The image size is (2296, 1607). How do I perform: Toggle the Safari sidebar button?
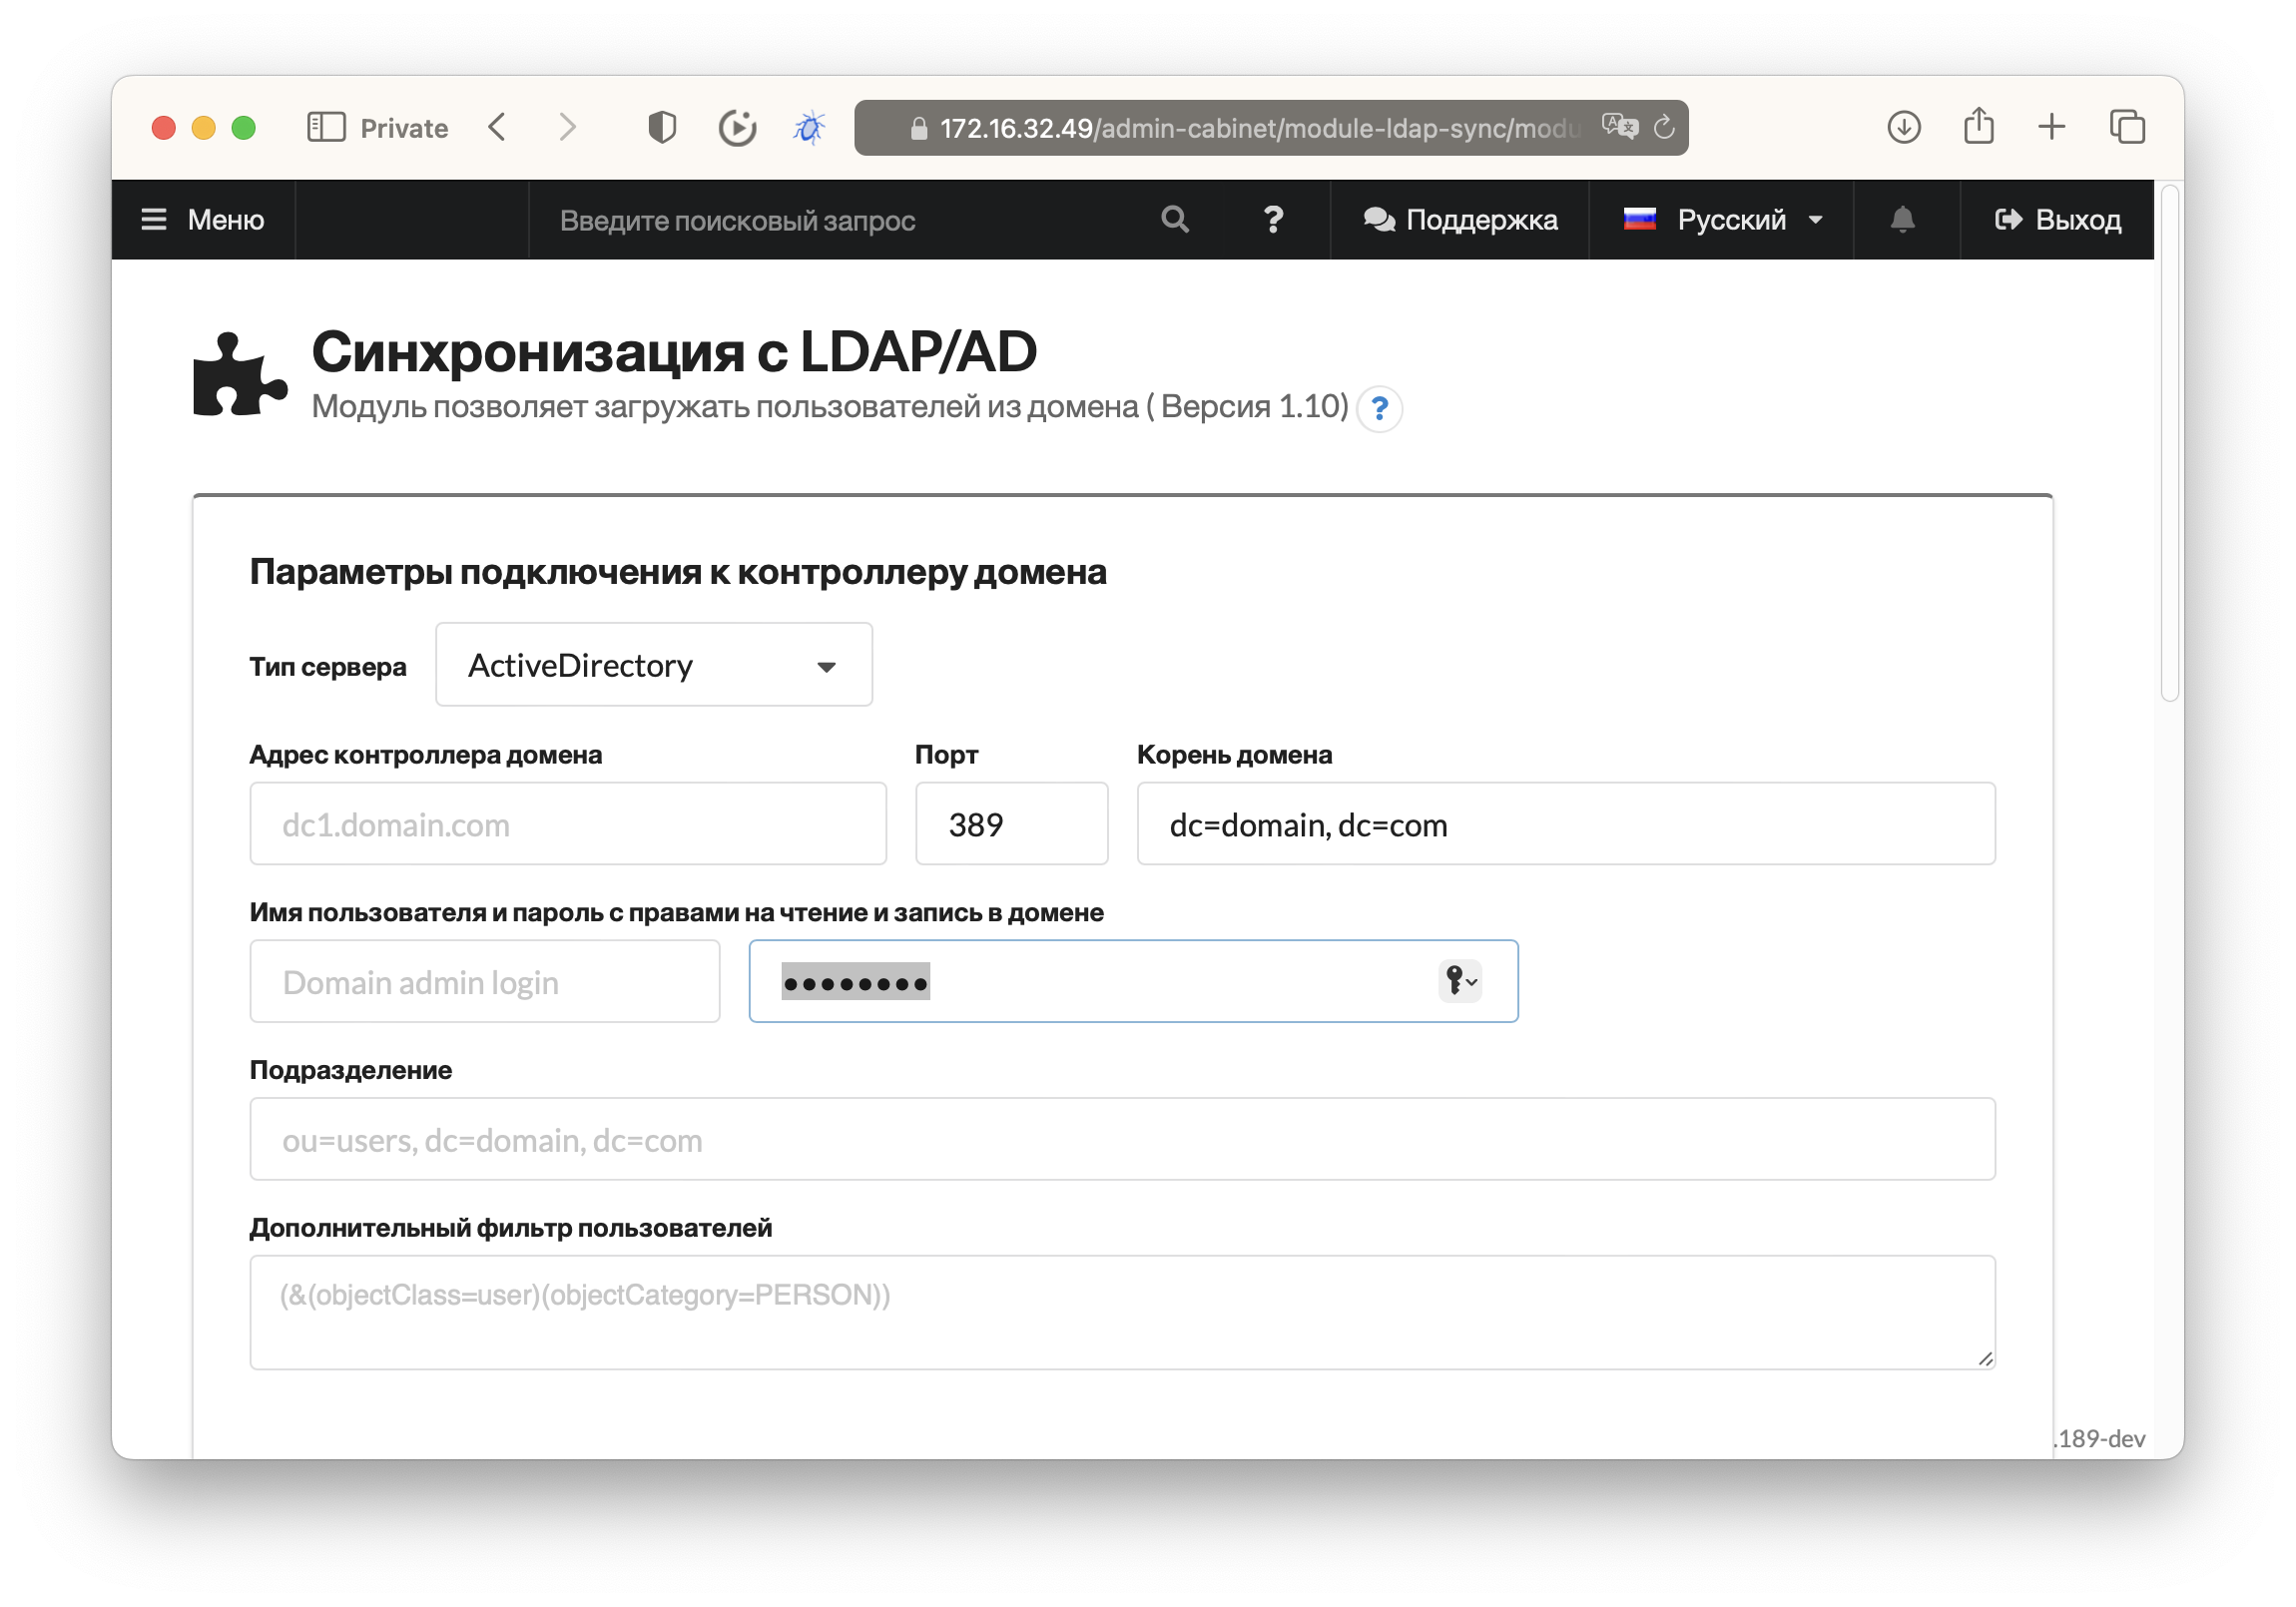(x=326, y=127)
